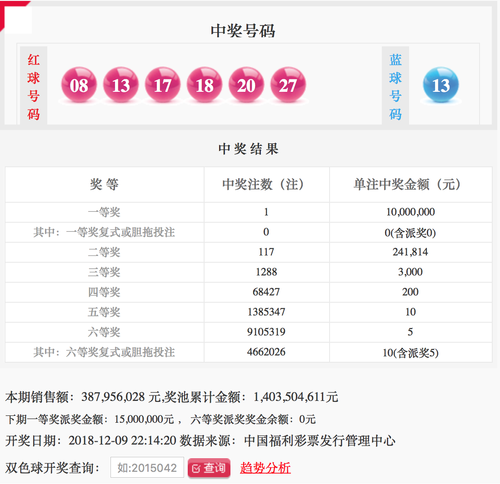This screenshot has height=484, width=500.
Task: Click data source 中国福利彩票发行管理中心
Action: click(x=320, y=441)
